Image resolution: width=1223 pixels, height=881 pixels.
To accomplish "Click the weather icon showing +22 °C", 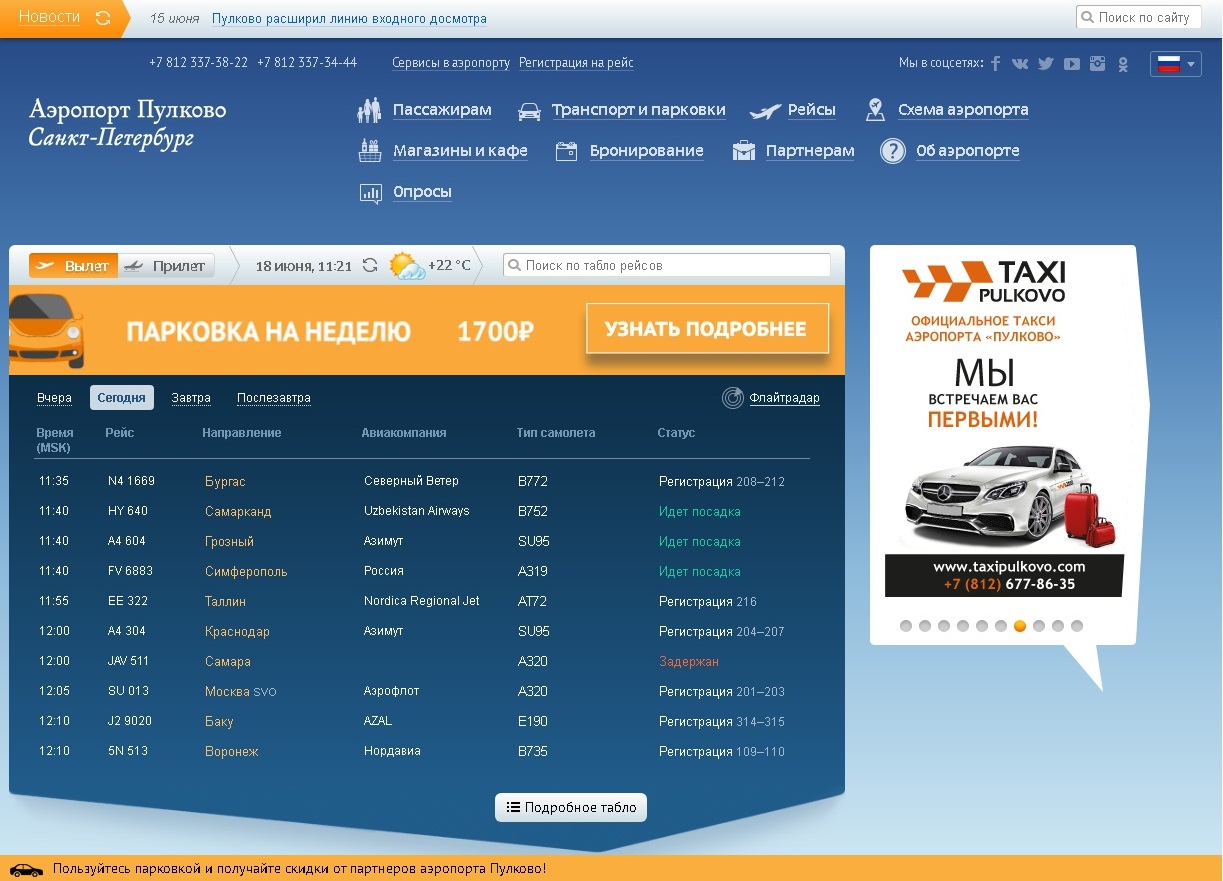I will point(407,266).
